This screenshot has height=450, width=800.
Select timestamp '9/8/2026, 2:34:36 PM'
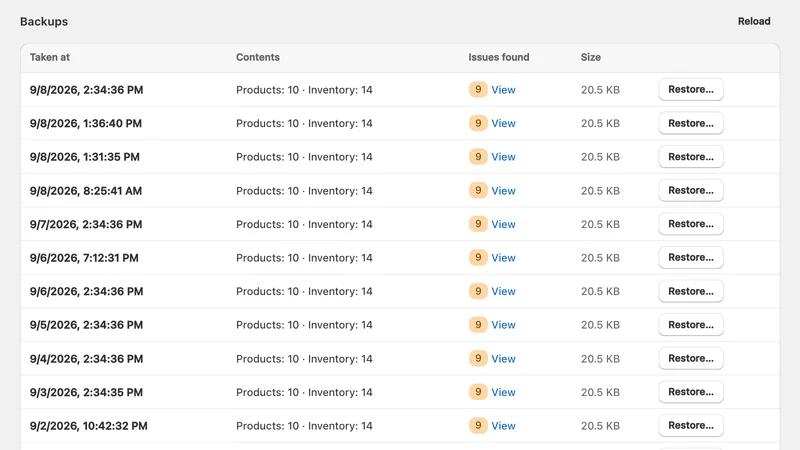click(x=86, y=90)
